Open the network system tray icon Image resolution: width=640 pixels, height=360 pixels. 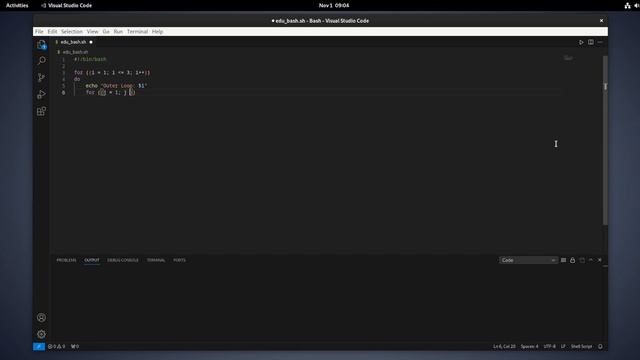point(627,5)
